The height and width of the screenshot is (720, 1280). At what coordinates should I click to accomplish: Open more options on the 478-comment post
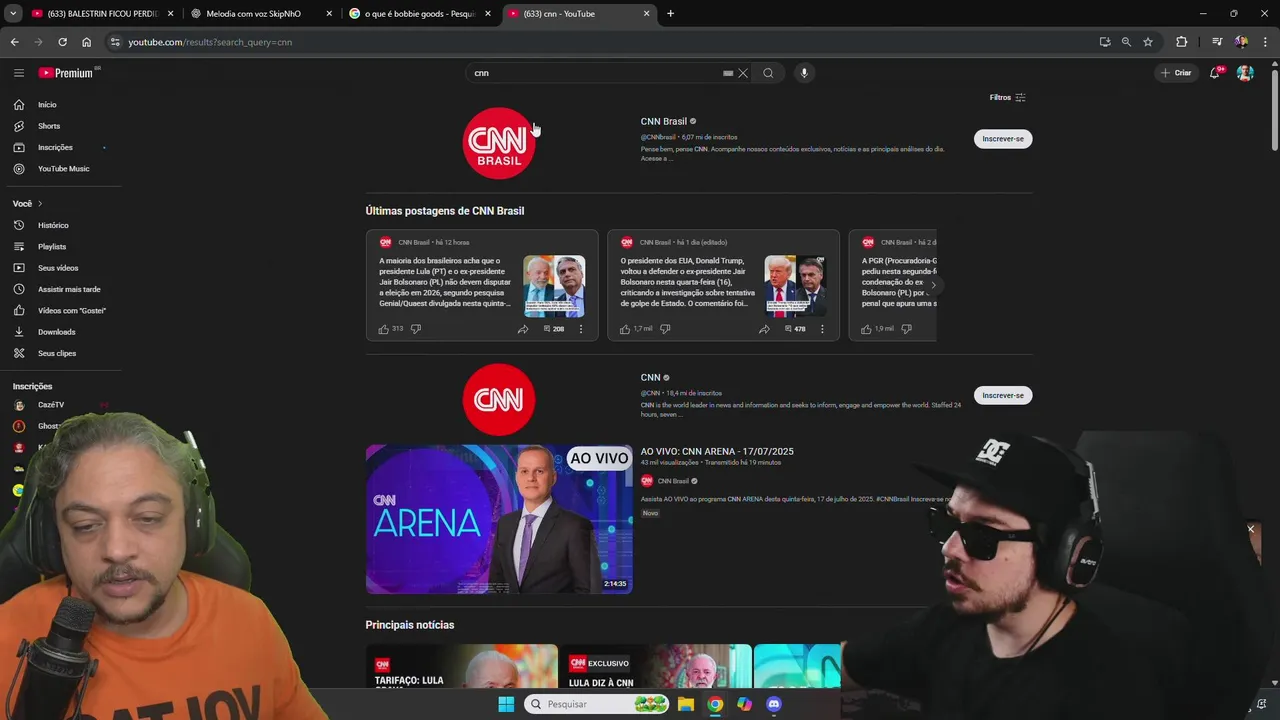[822, 329]
